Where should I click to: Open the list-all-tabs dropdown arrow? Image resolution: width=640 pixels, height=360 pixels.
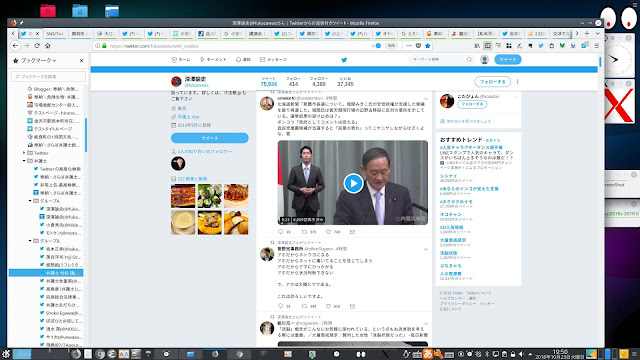click(597, 33)
